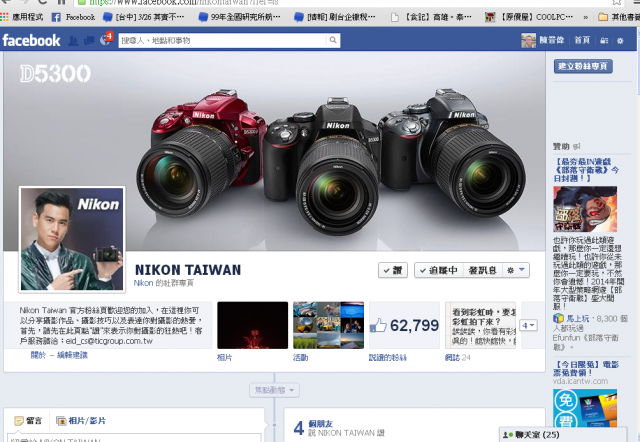Click 說讚的粉絲 label link
Image resolution: width=640 pixels, height=442 pixels.
point(388,358)
